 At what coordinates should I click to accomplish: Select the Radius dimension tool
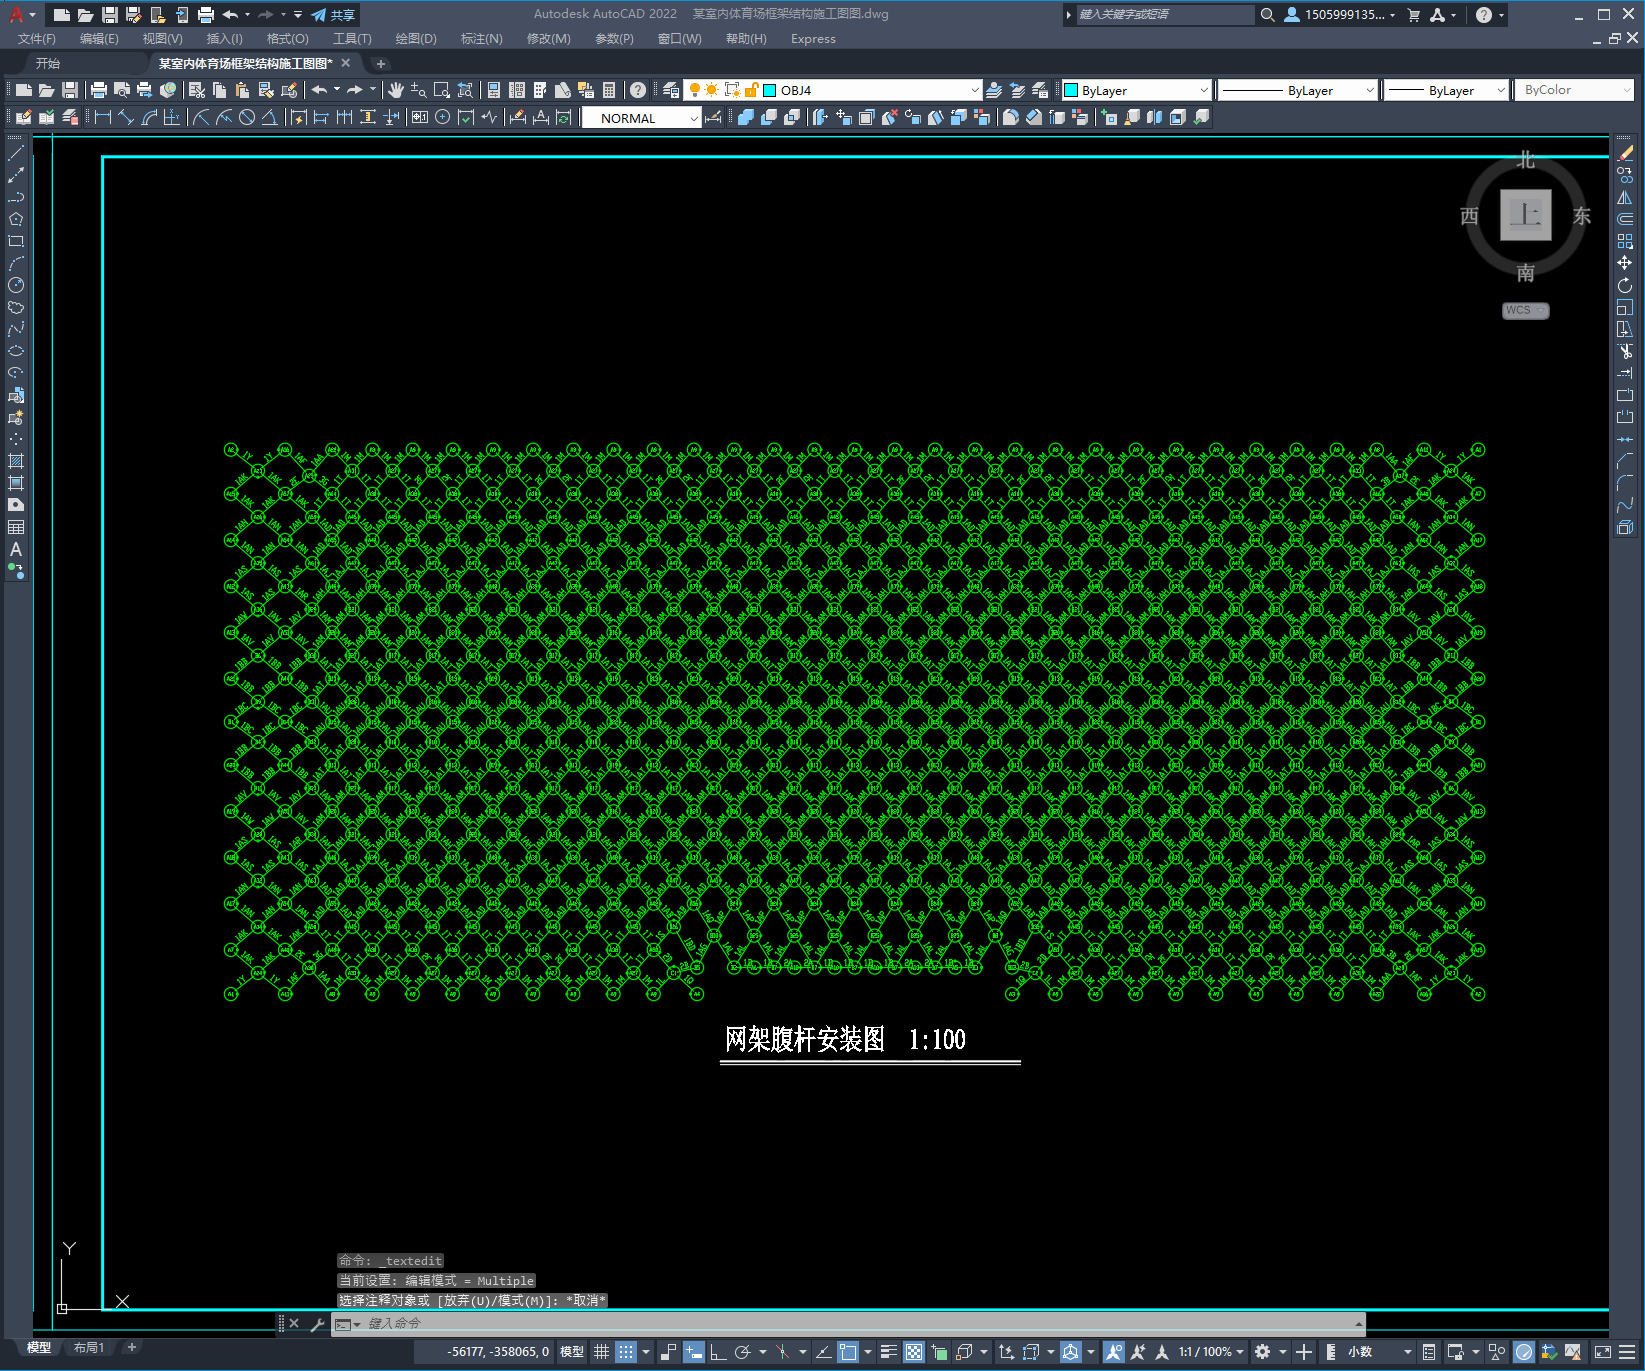pyautogui.click(x=201, y=117)
